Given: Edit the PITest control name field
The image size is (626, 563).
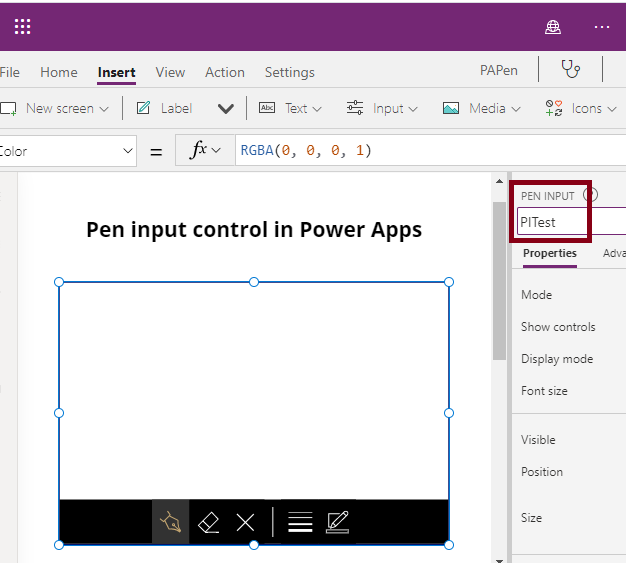Looking at the screenshot, I should (x=571, y=222).
